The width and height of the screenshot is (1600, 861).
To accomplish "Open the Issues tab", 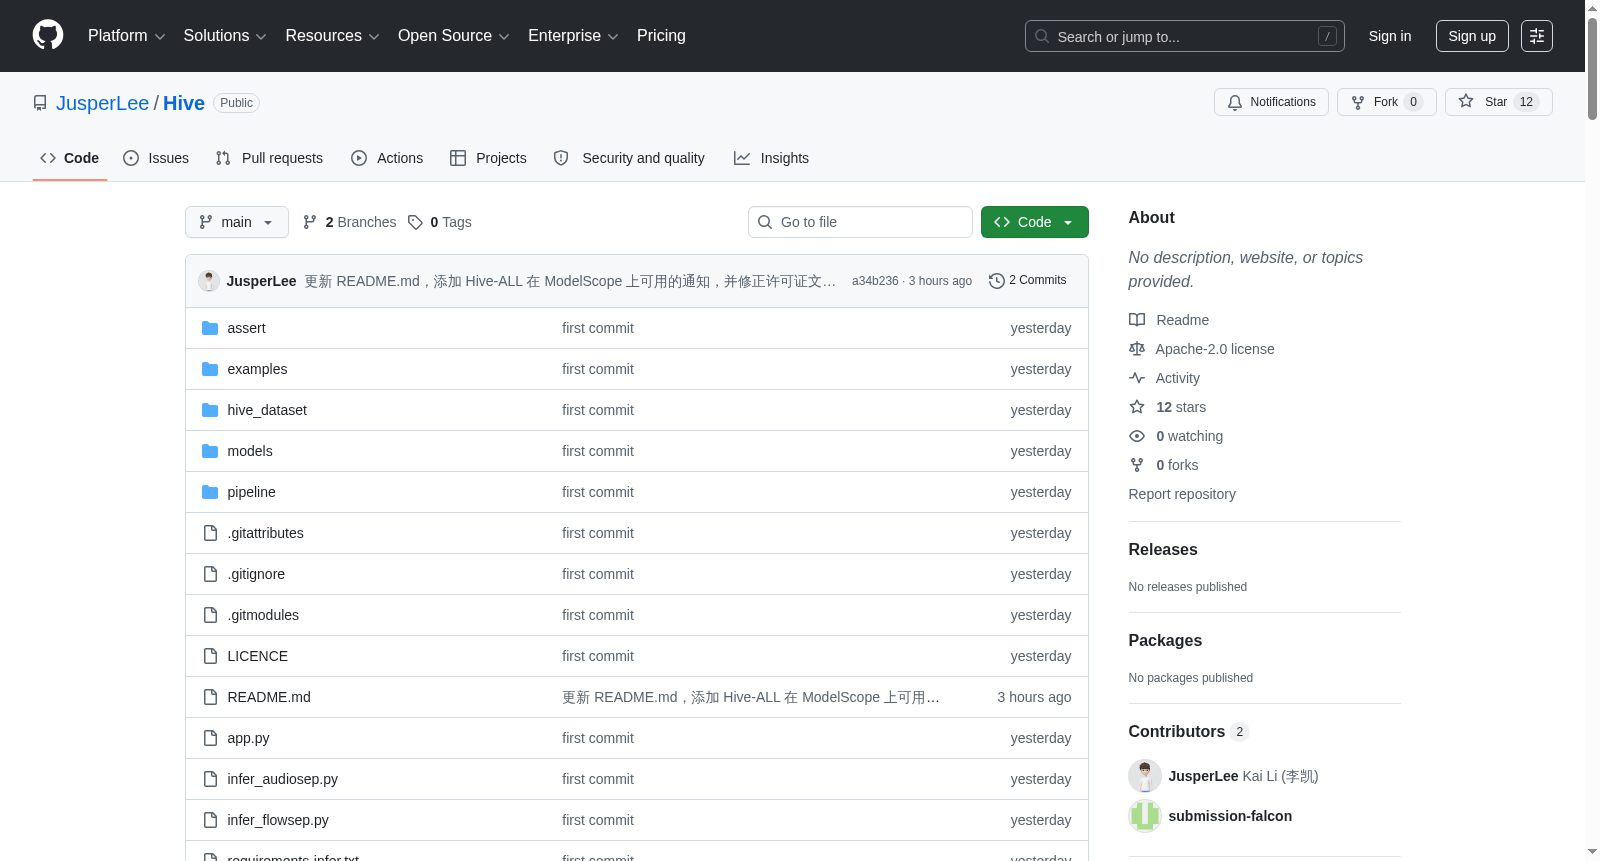I will 156,158.
